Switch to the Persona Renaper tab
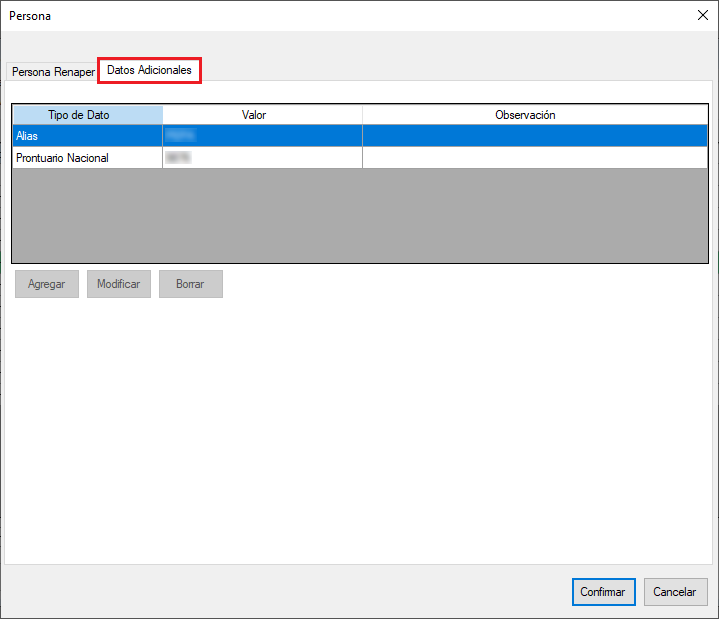The width and height of the screenshot is (719, 619). (x=52, y=72)
